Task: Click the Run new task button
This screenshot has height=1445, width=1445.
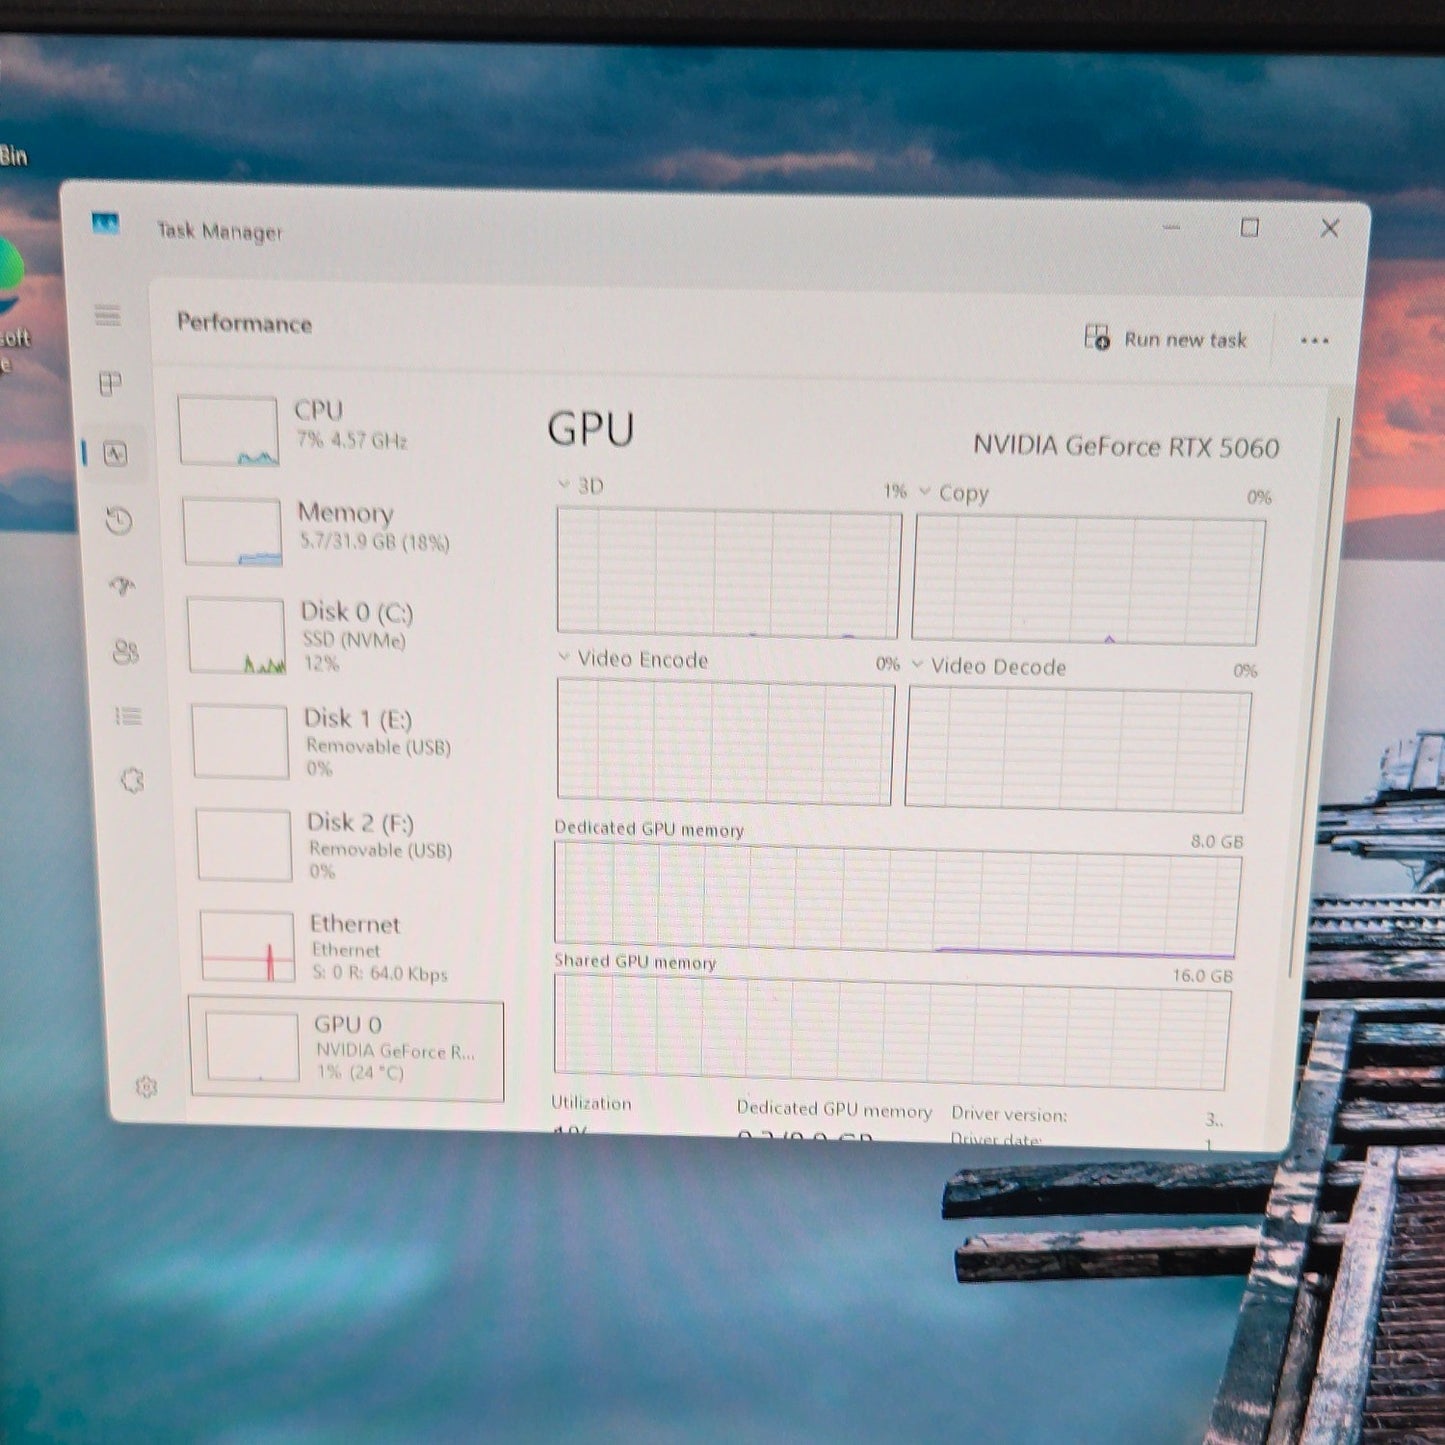Action: coord(1166,339)
